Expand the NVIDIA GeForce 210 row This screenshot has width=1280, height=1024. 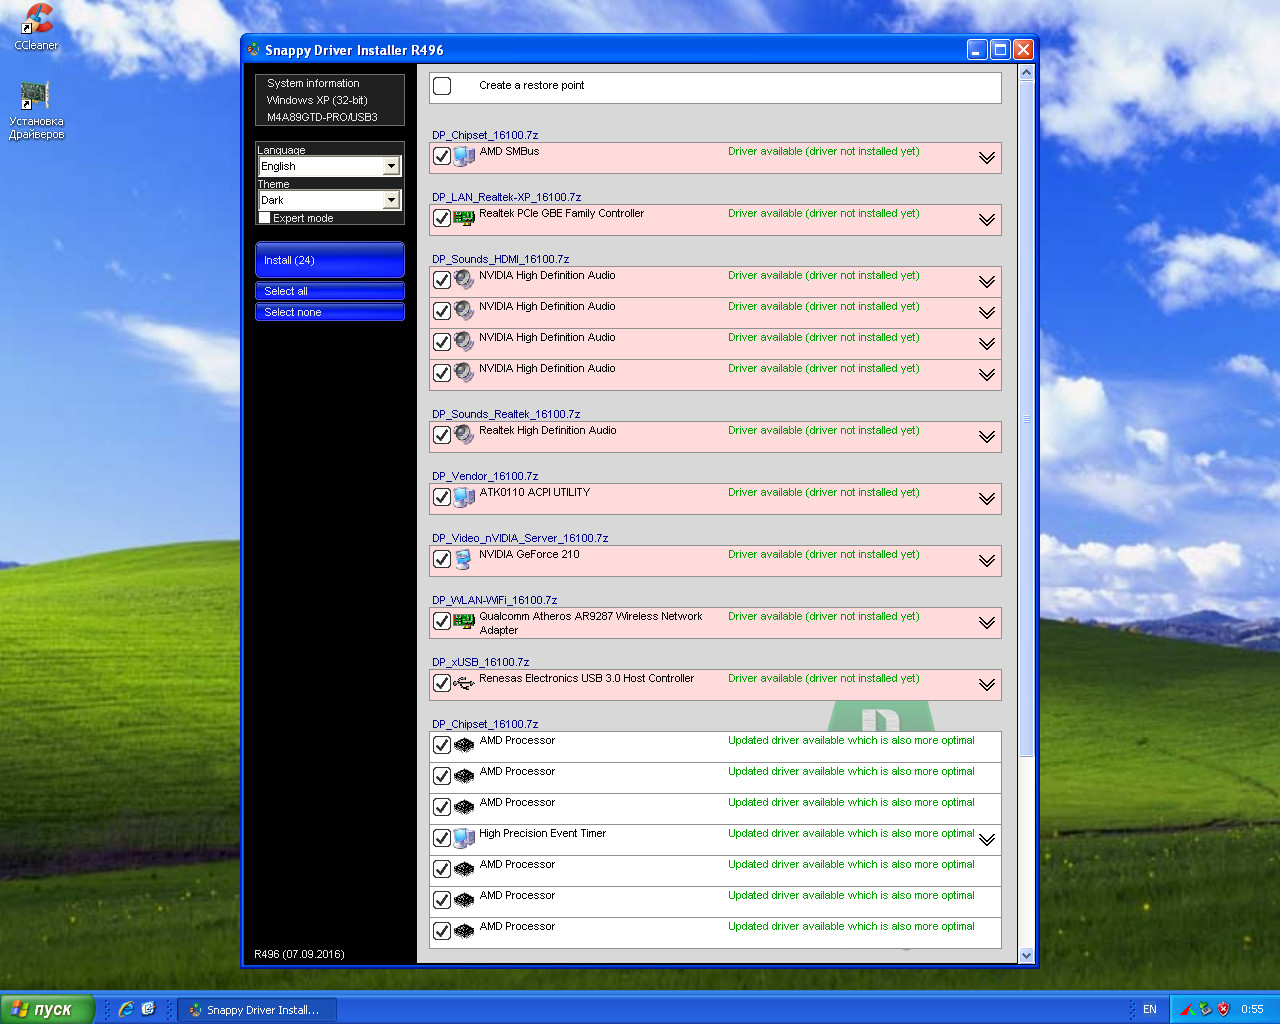click(x=987, y=561)
